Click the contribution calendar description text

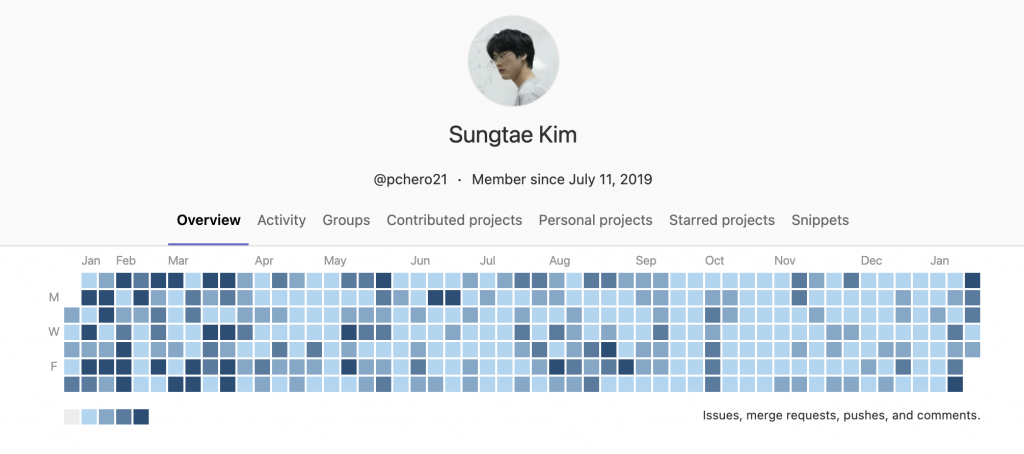pos(841,414)
